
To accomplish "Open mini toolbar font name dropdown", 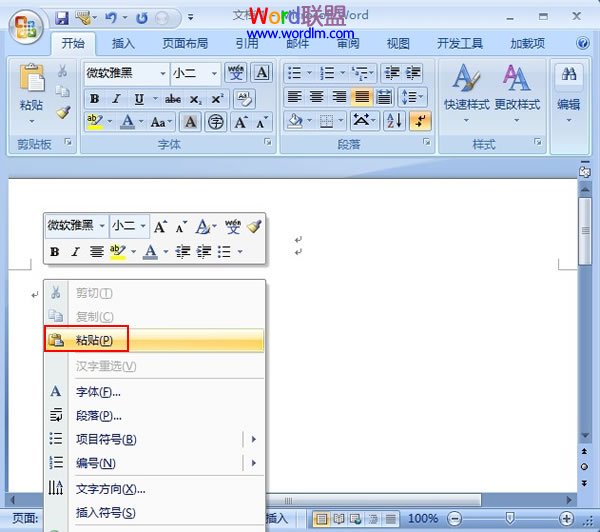I will click(102, 226).
